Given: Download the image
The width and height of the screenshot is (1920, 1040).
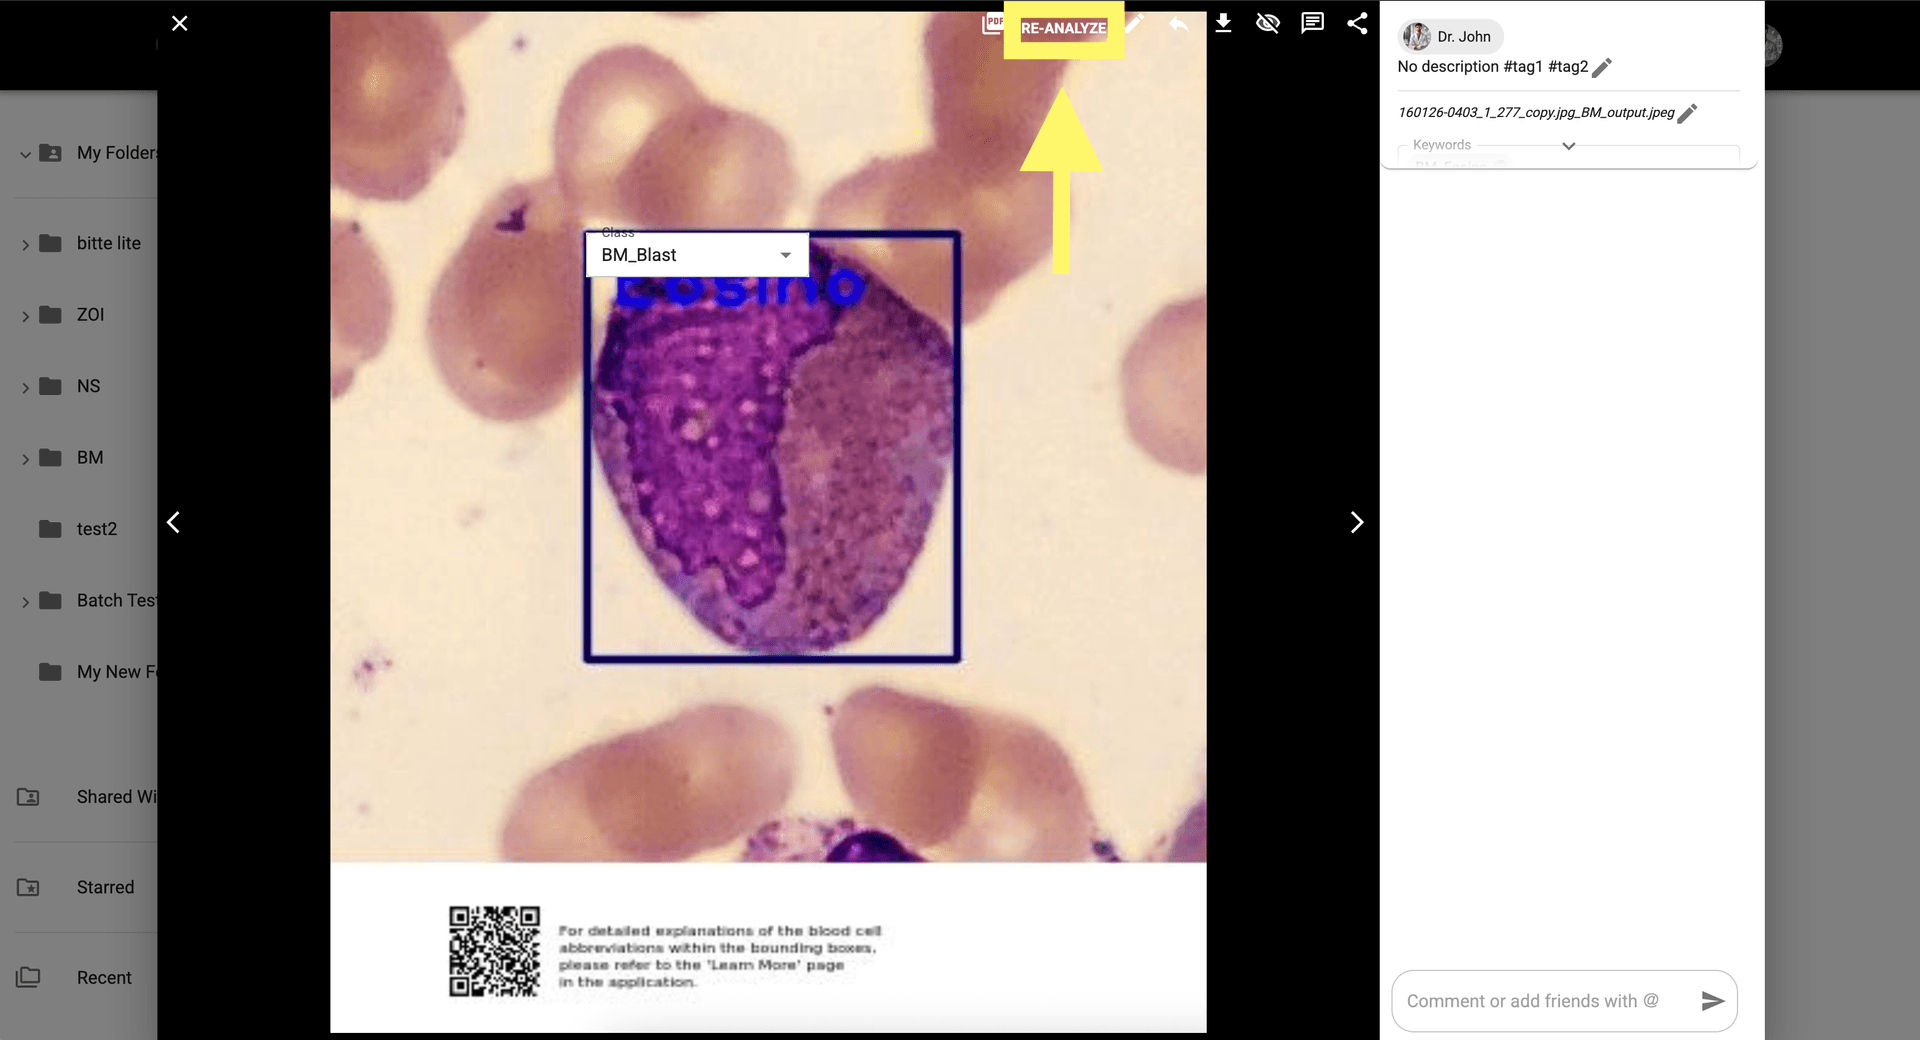Looking at the screenshot, I should click(x=1223, y=23).
